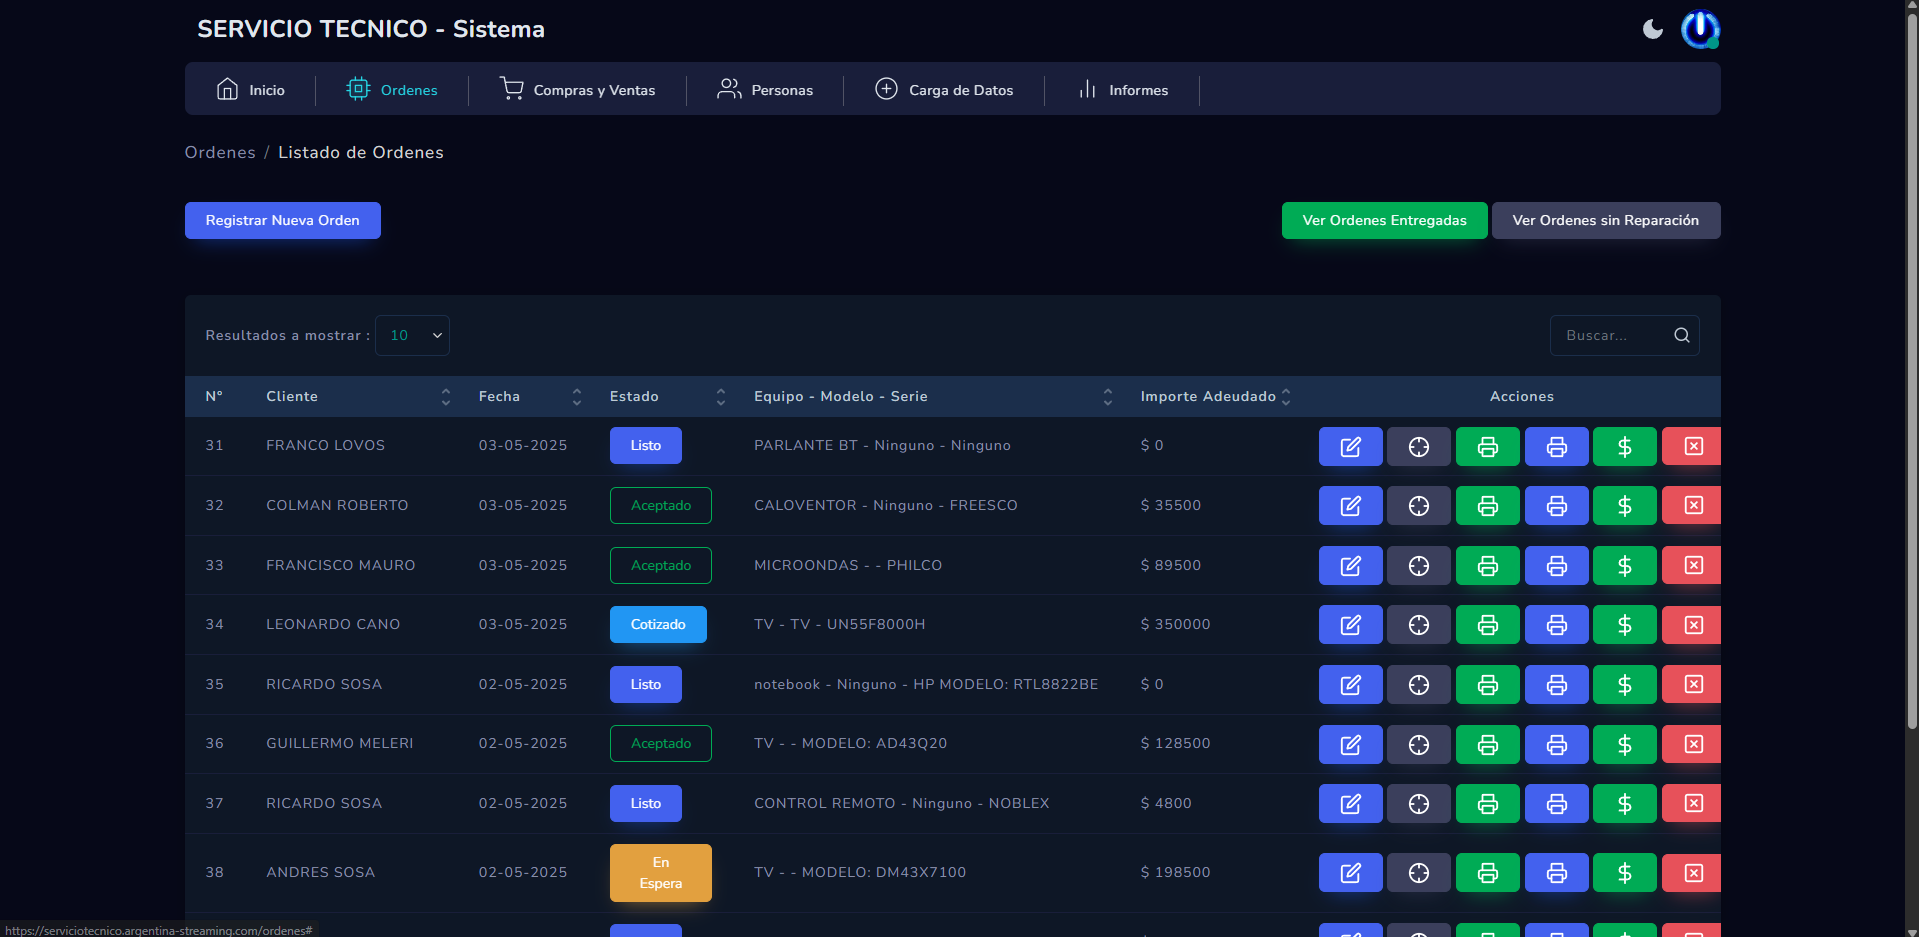The width and height of the screenshot is (1919, 937).
Task: Toggle dark mode with moon icon
Action: tap(1652, 30)
